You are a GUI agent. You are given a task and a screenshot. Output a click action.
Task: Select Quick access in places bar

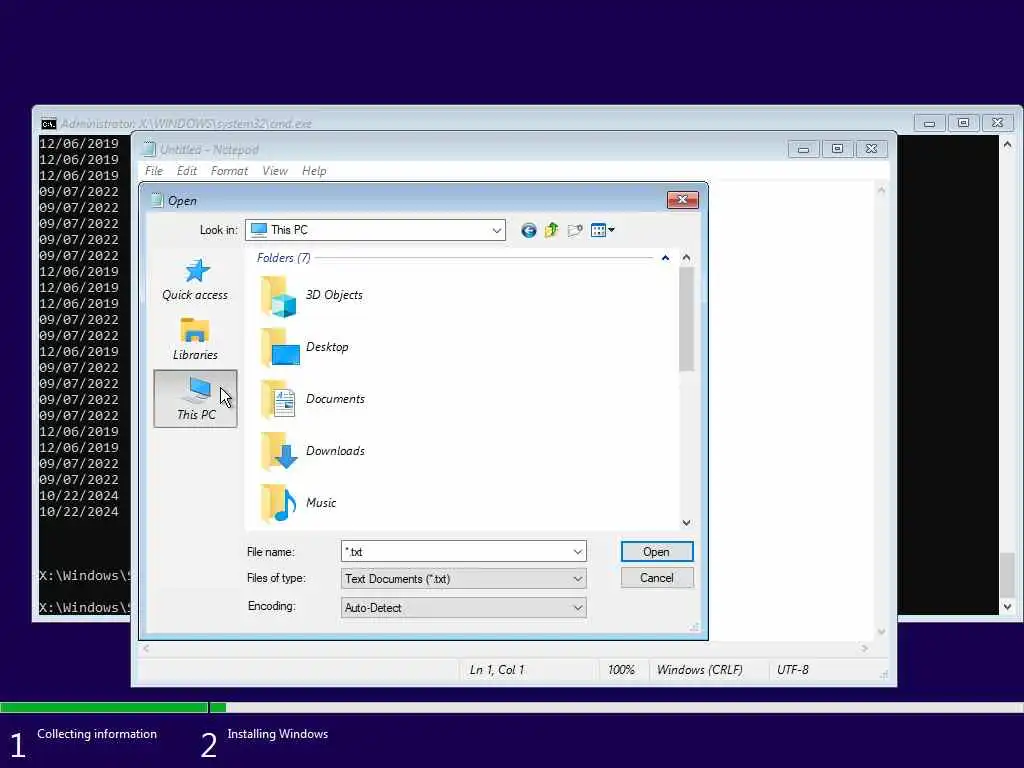tap(195, 280)
